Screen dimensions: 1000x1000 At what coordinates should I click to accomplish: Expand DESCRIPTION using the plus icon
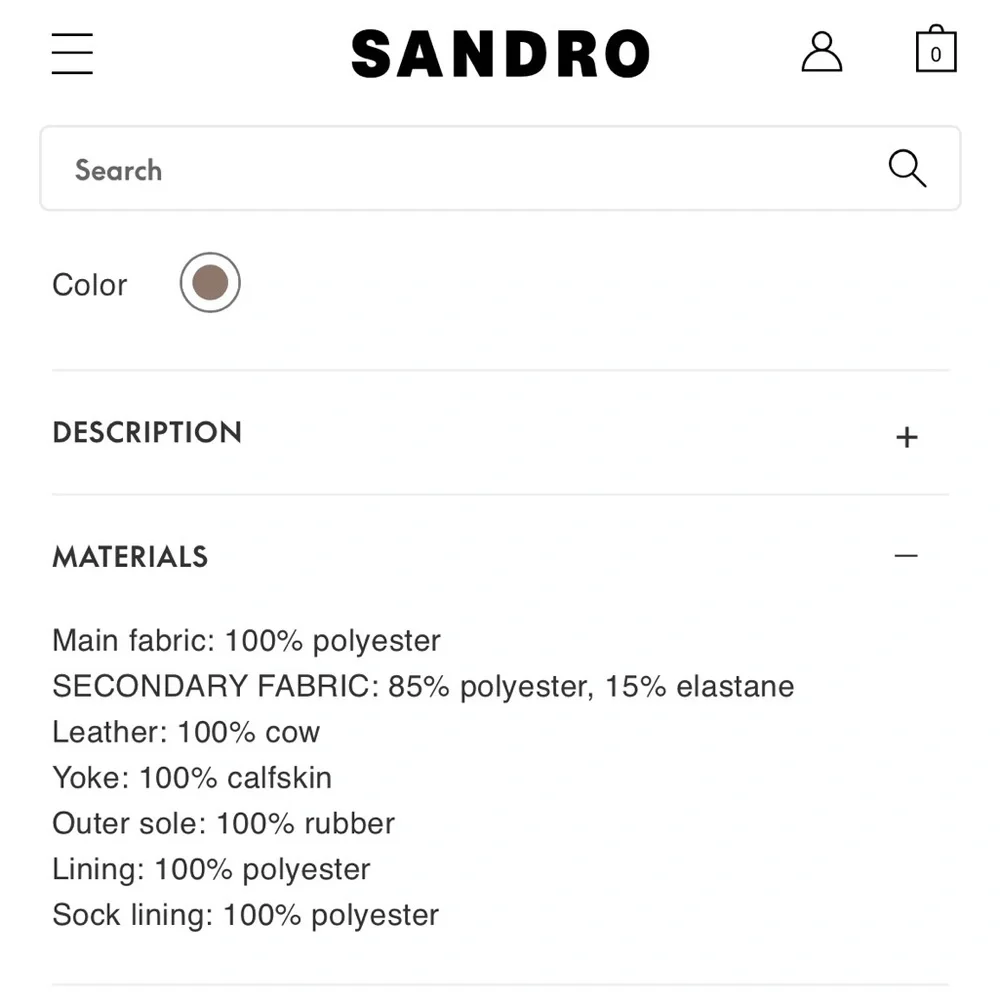point(906,436)
